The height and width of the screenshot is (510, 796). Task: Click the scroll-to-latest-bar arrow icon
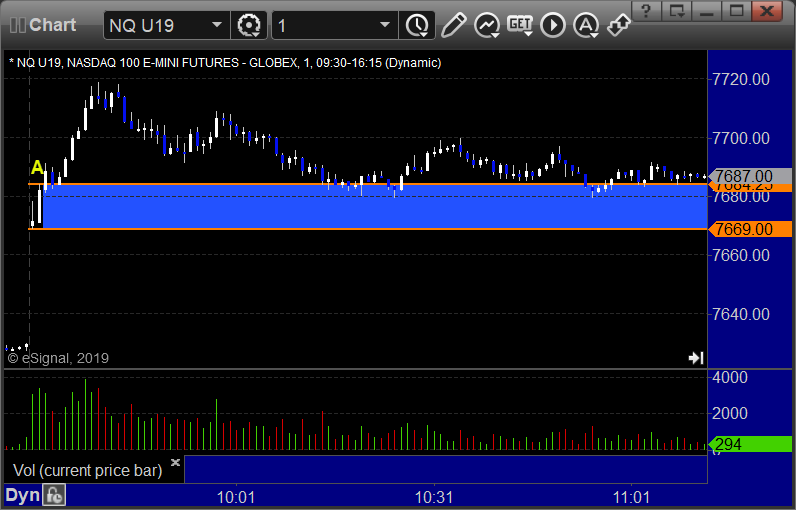pos(696,358)
